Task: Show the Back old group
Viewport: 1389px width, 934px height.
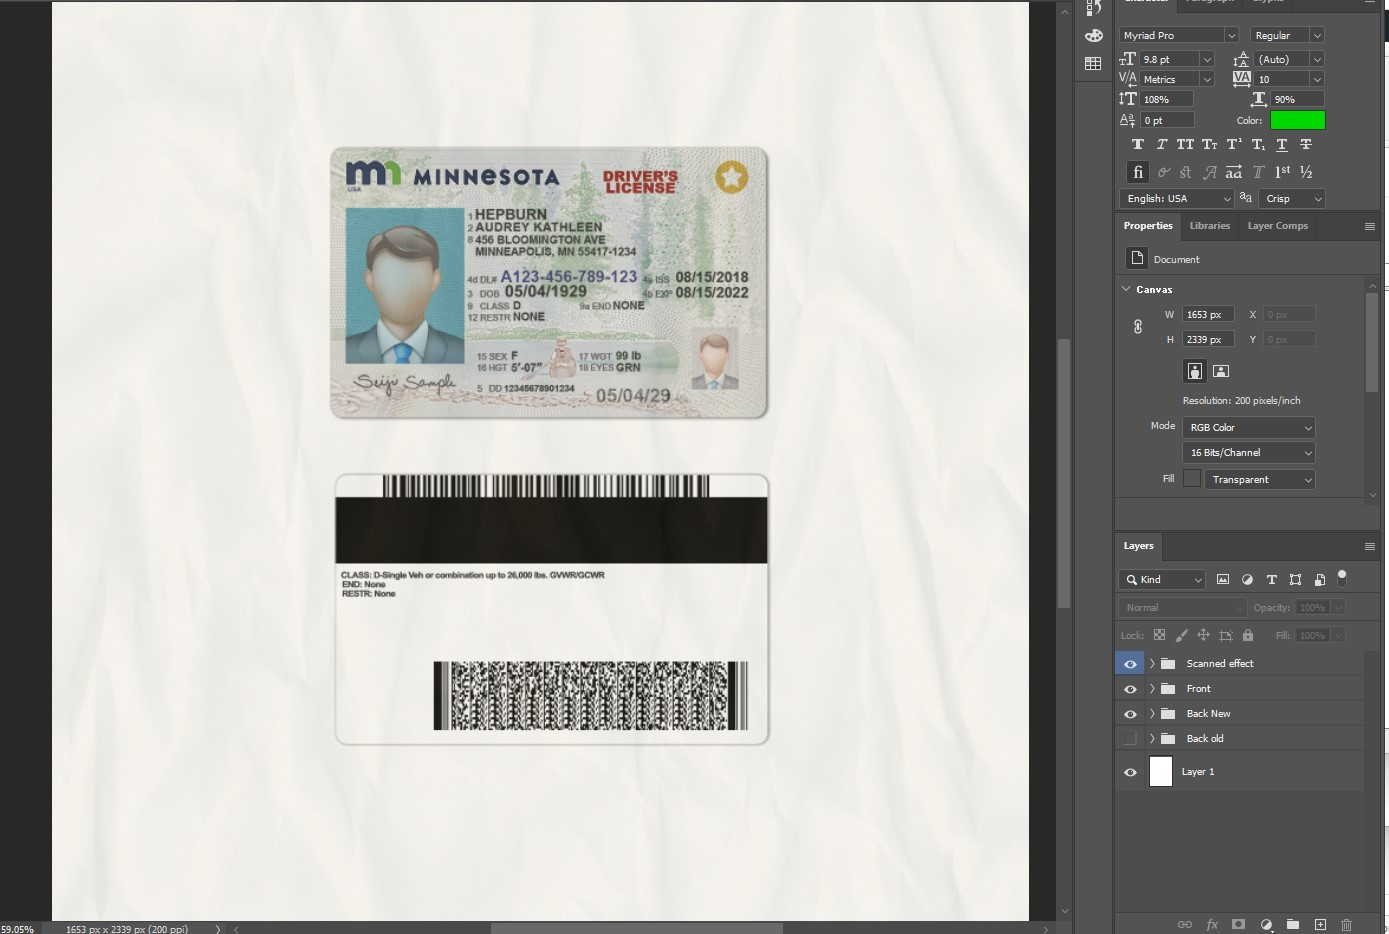Action: click(x=1130, y=738)
